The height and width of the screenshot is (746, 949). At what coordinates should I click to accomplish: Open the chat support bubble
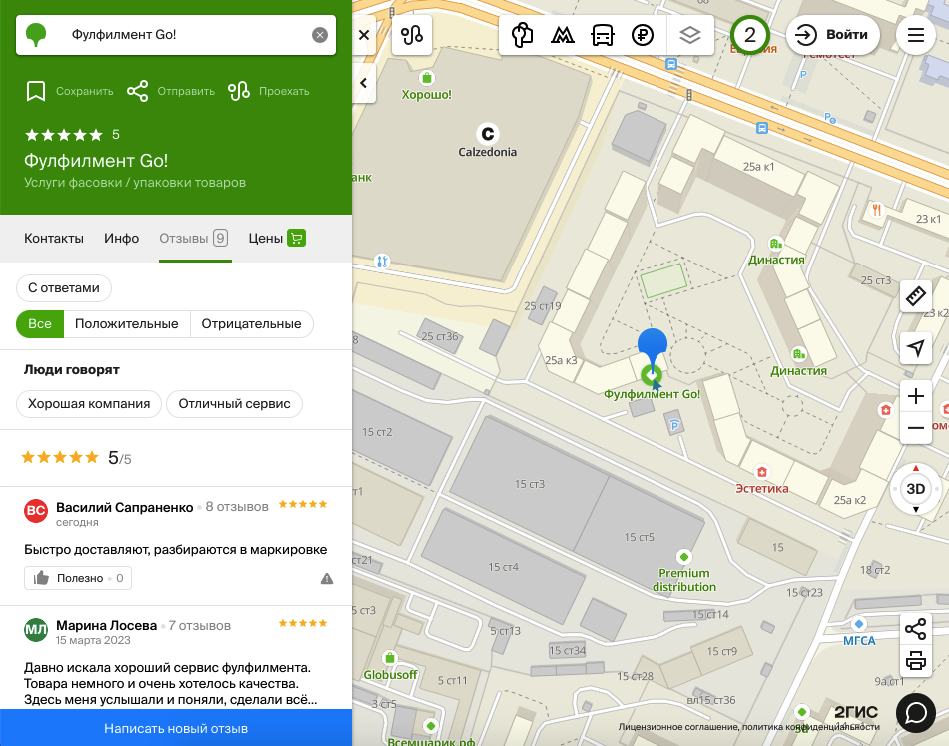click(916, 713)
